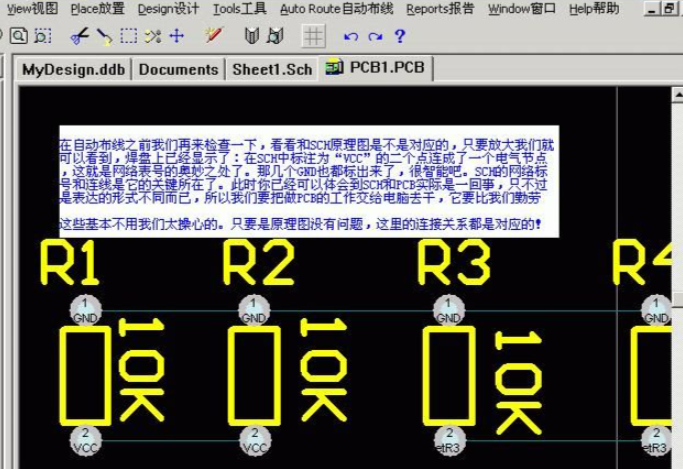Choose the Move Selection cross-arrows icon
Screen dimensions: 683x469
point(177,36)
